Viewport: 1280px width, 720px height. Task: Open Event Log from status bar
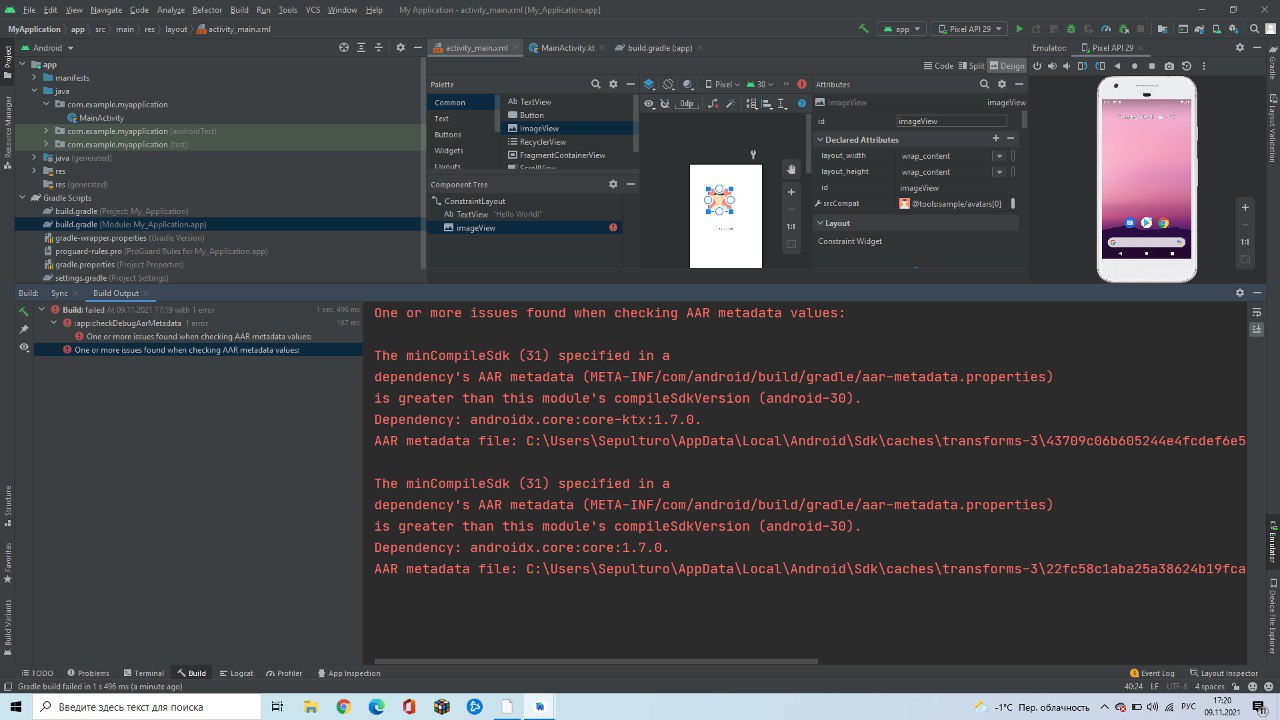click(x=1151, y=673)
